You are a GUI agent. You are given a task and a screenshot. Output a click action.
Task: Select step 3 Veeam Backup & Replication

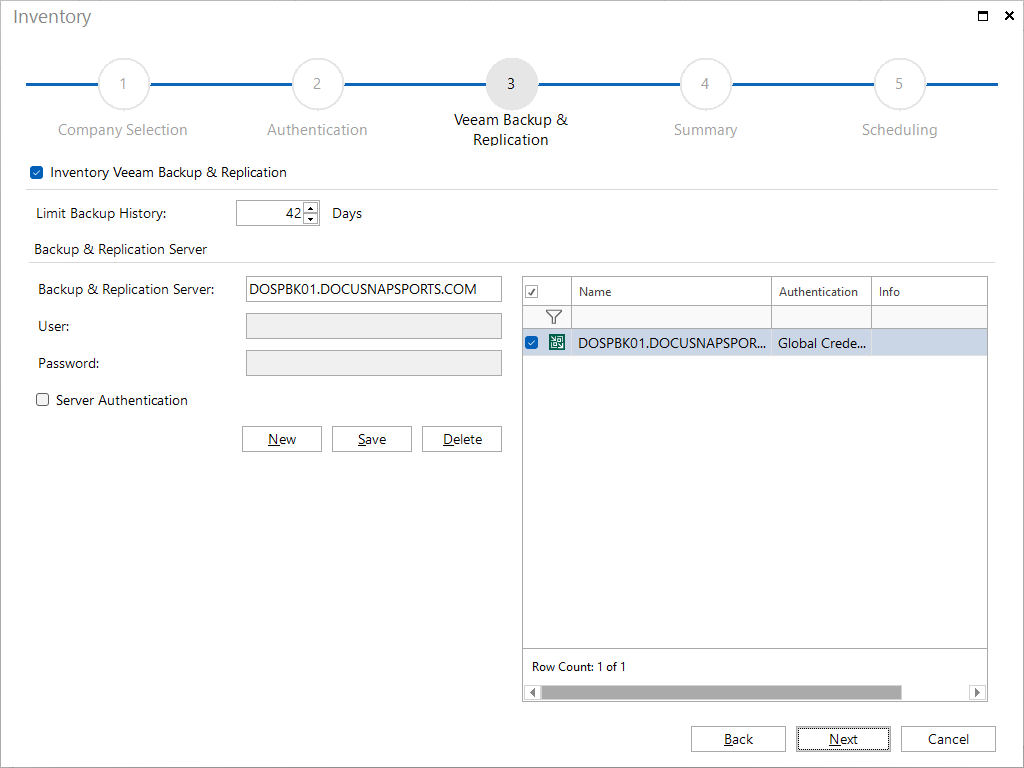511,84
